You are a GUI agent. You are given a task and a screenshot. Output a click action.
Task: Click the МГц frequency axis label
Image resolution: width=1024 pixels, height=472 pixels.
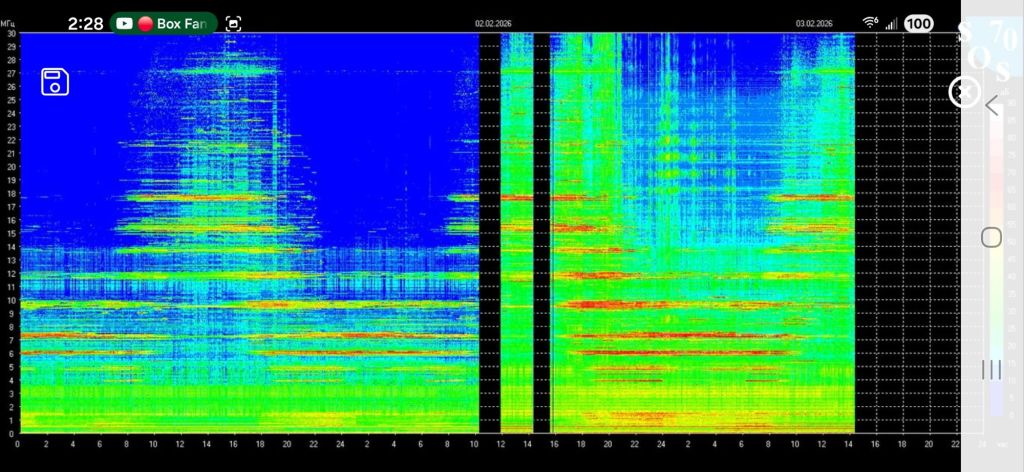pyautogui.click(x=8, y=23)
